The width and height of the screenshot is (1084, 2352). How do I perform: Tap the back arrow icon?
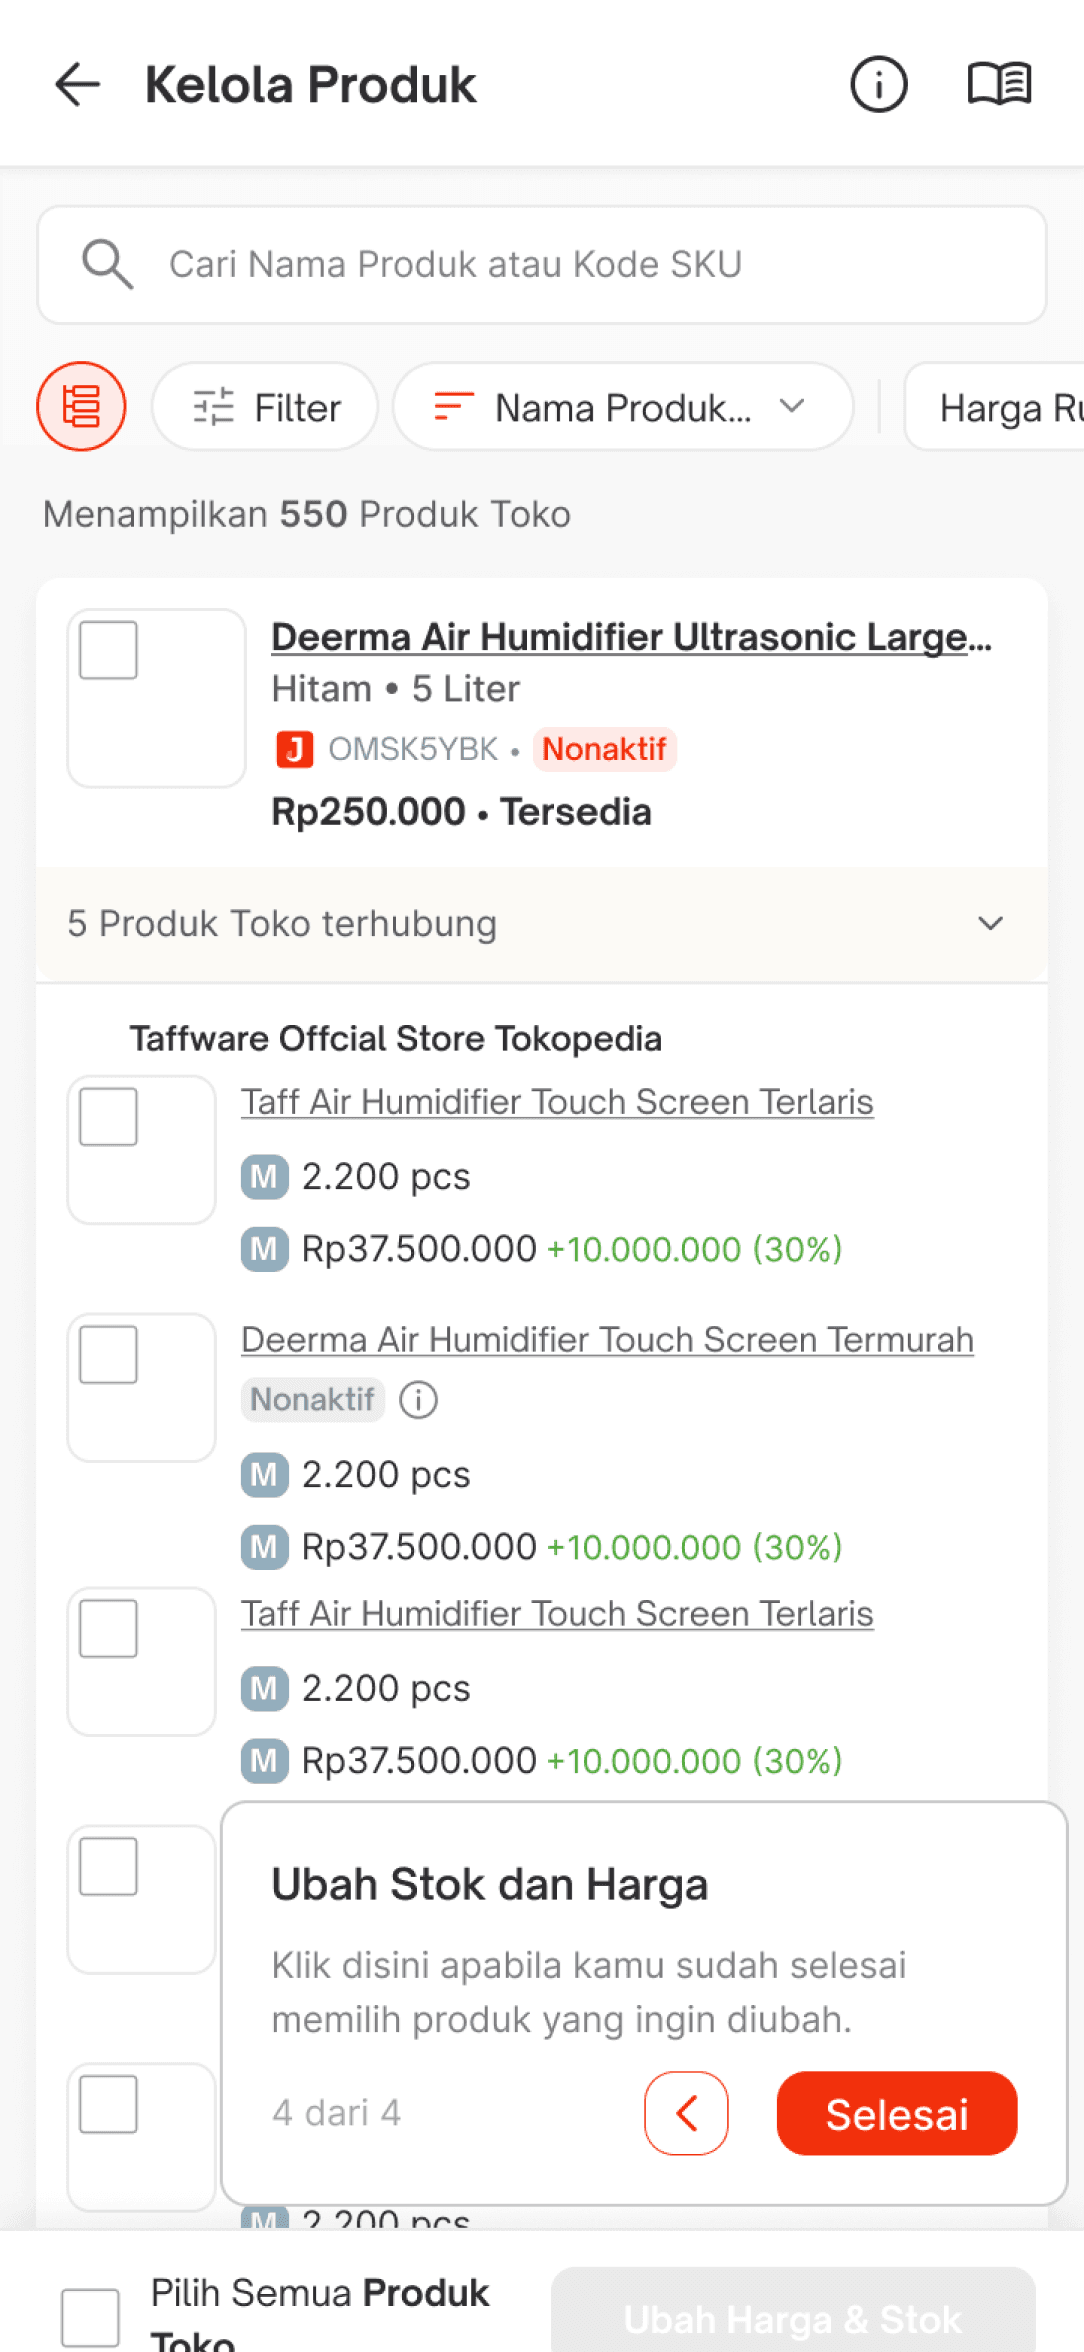[x=78, y=84]
